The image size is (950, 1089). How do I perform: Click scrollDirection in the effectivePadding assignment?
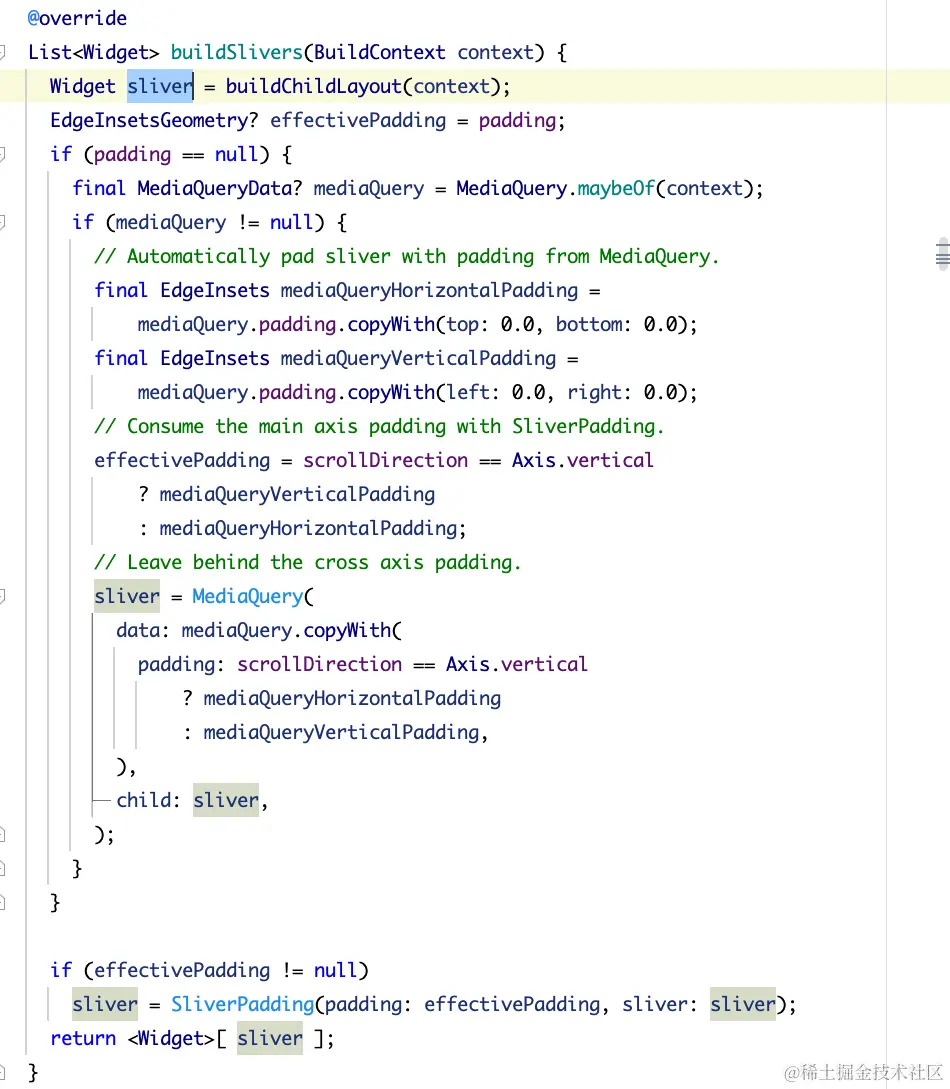click(385, 460)
